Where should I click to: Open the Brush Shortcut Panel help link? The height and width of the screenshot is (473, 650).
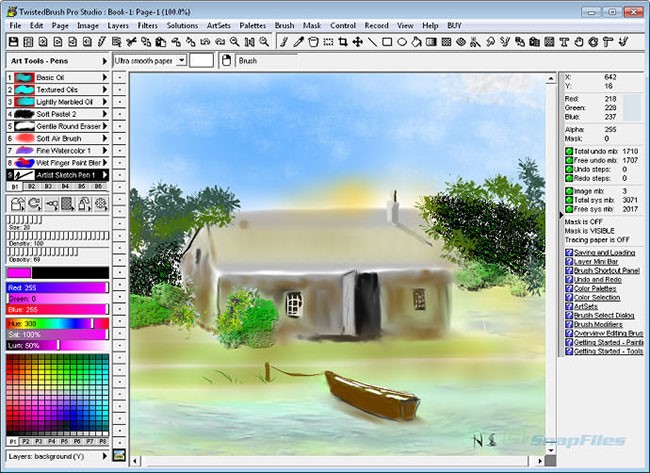coord(606,271)
